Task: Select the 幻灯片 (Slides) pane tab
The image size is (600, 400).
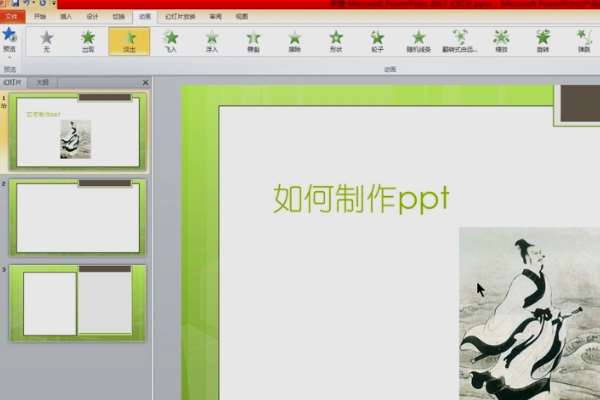Action: point(13,82)
